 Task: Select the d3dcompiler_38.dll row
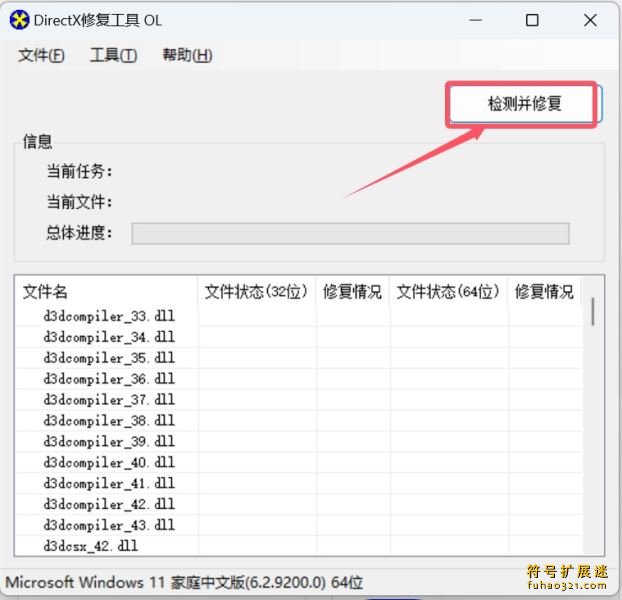(x=299, y=421)
